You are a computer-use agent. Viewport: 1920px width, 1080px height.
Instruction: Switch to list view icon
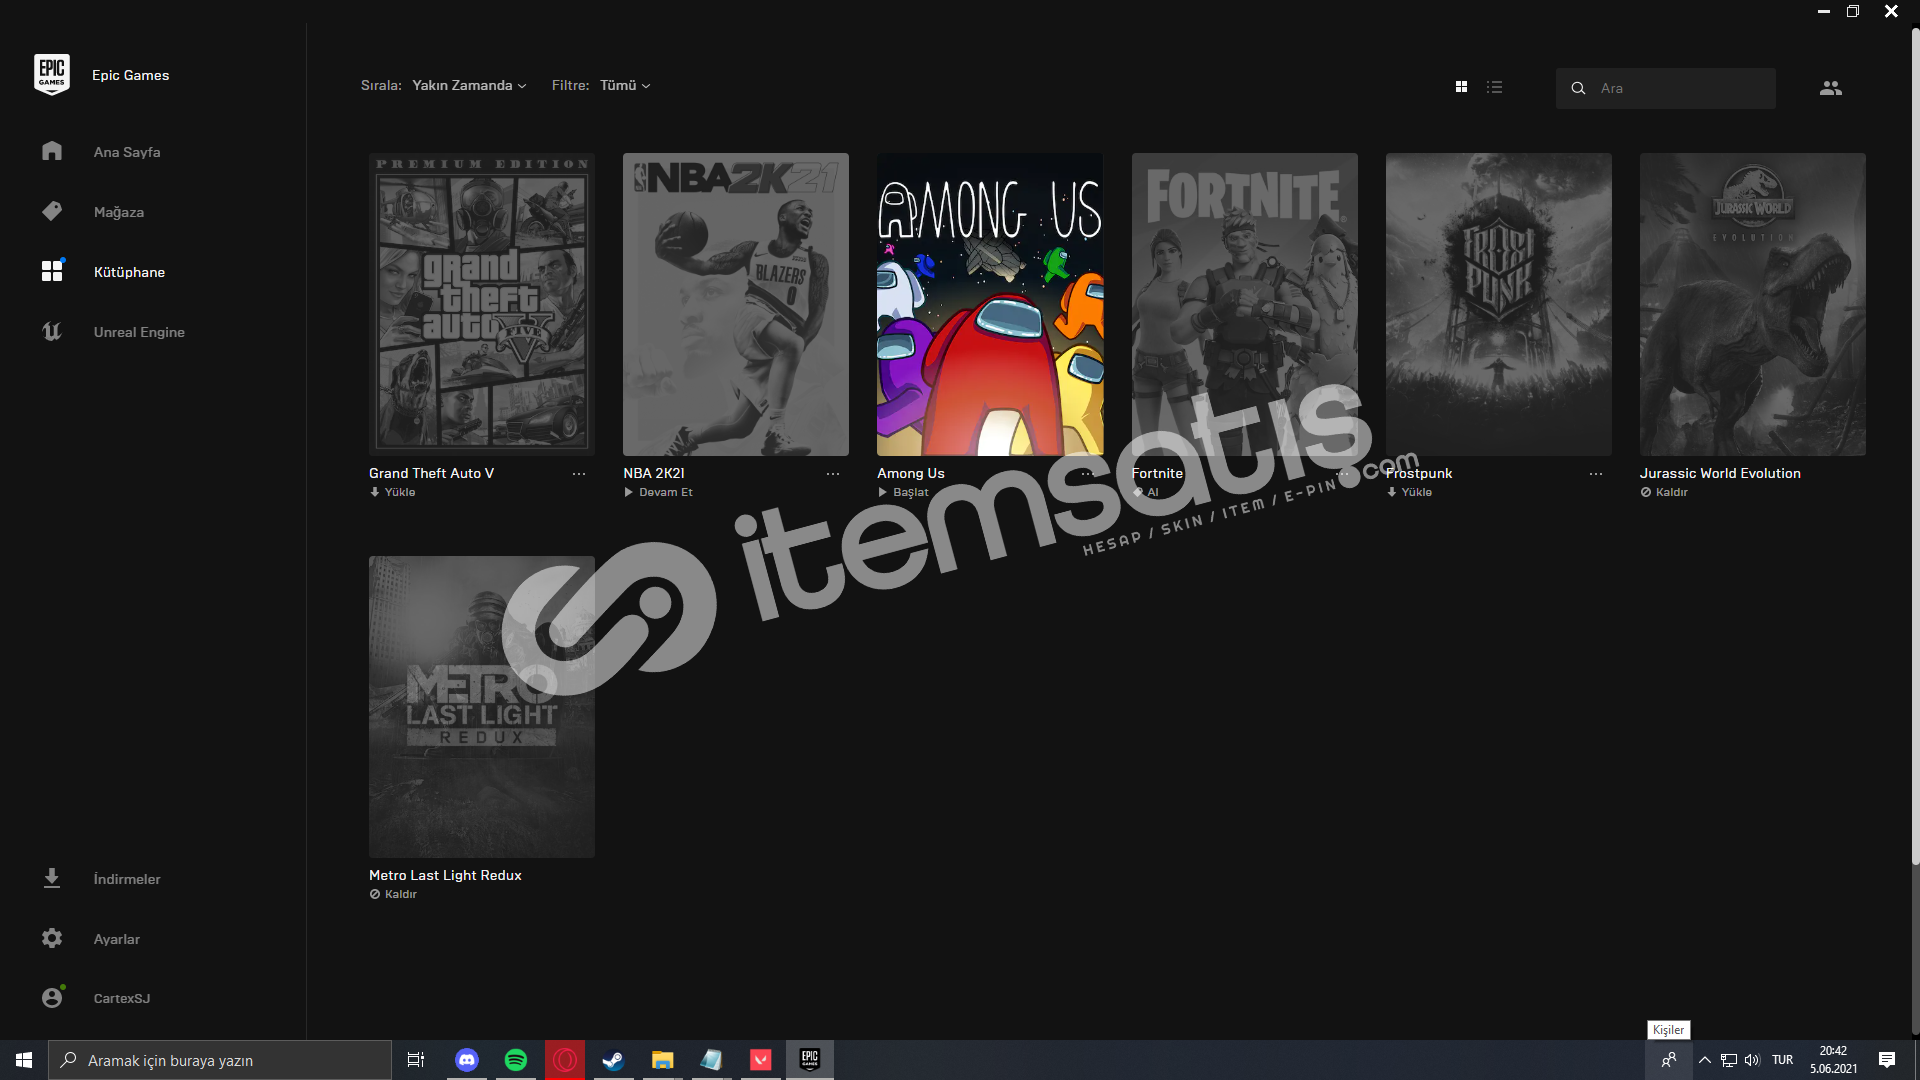1494,87
